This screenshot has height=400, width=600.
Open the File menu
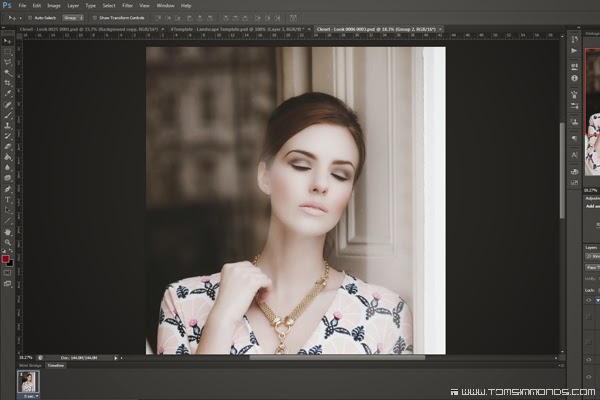(x=22, y=6)
